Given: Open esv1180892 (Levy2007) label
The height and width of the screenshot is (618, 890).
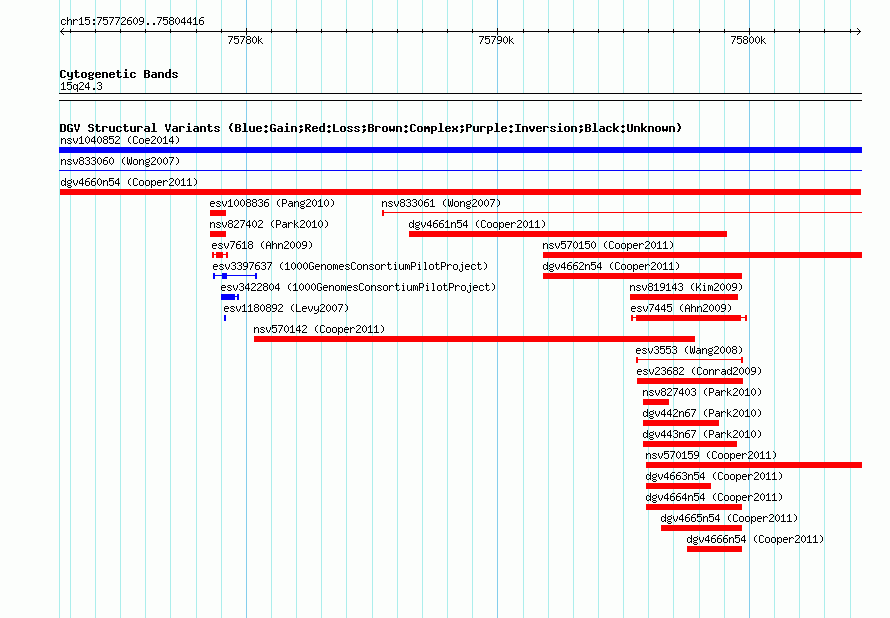Looking at the screenshot, I should 286,308.
